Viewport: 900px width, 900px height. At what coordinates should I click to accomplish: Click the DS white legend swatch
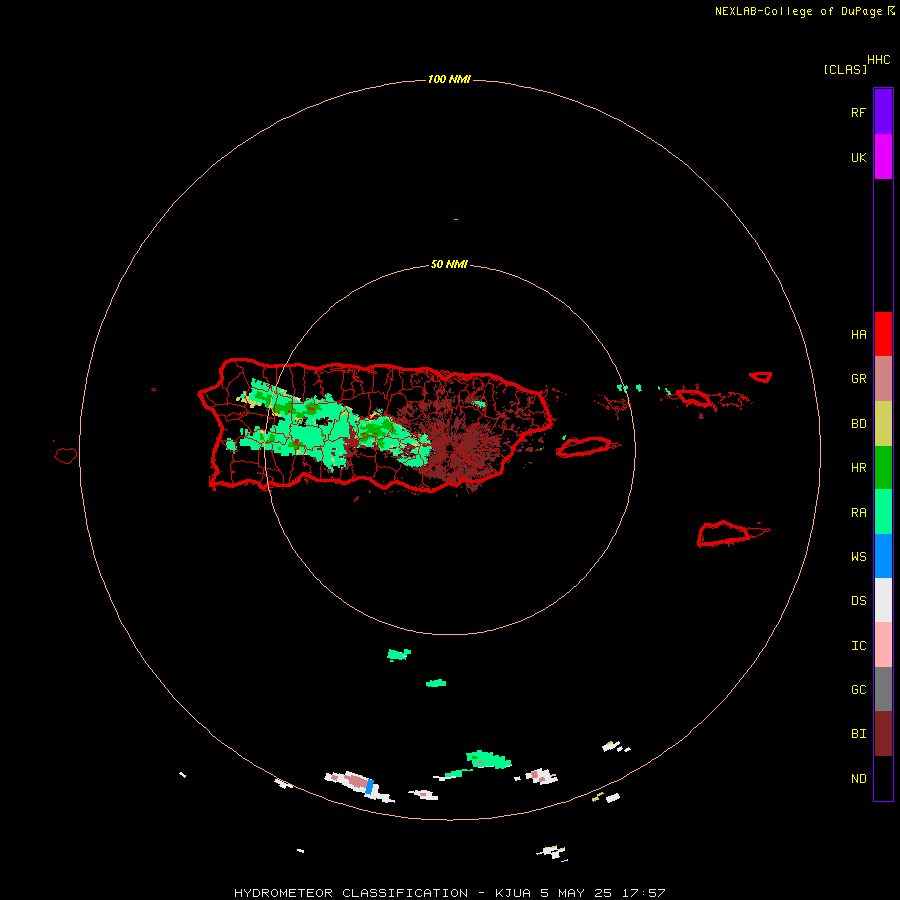click(883, 600)
